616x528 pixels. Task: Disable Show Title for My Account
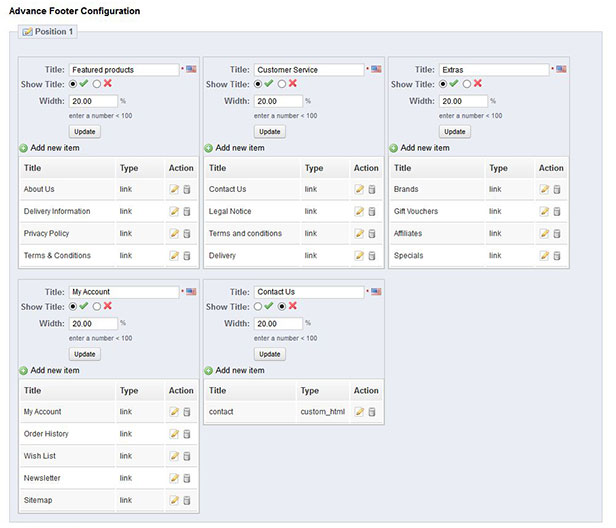[97, 306]
